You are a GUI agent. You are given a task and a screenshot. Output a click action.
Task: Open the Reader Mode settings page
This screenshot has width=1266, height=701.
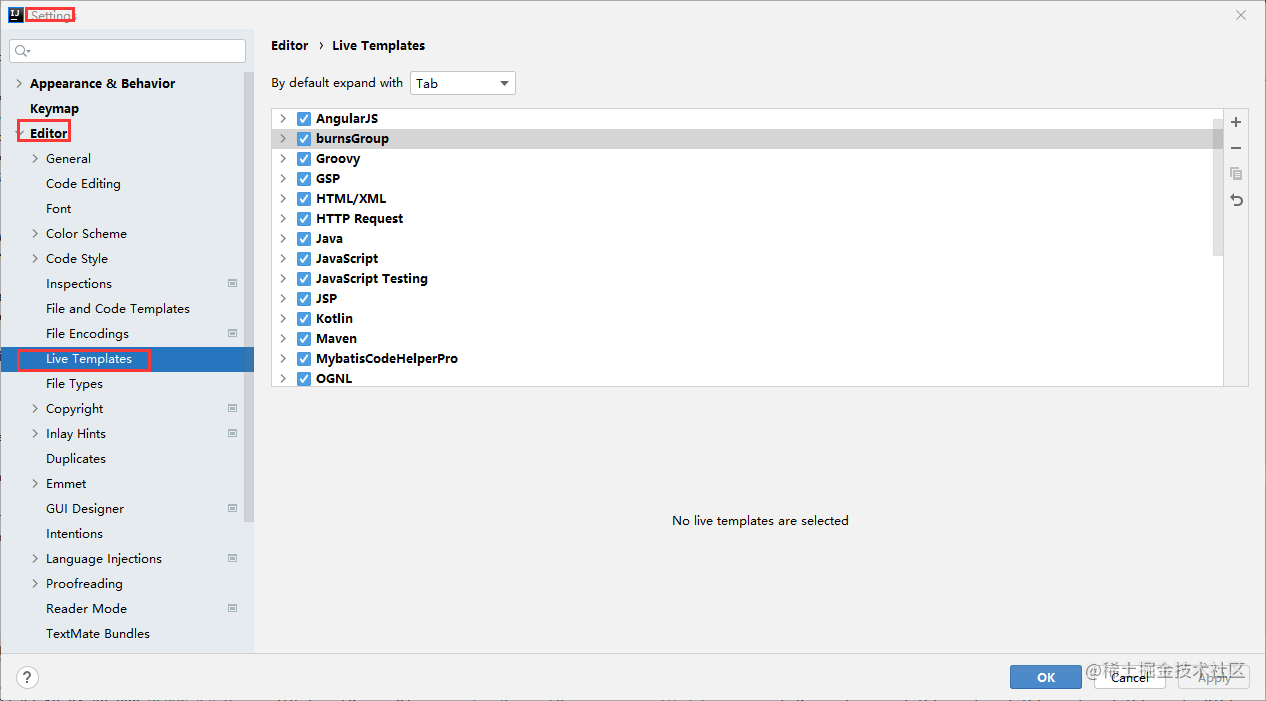(86, 608)
